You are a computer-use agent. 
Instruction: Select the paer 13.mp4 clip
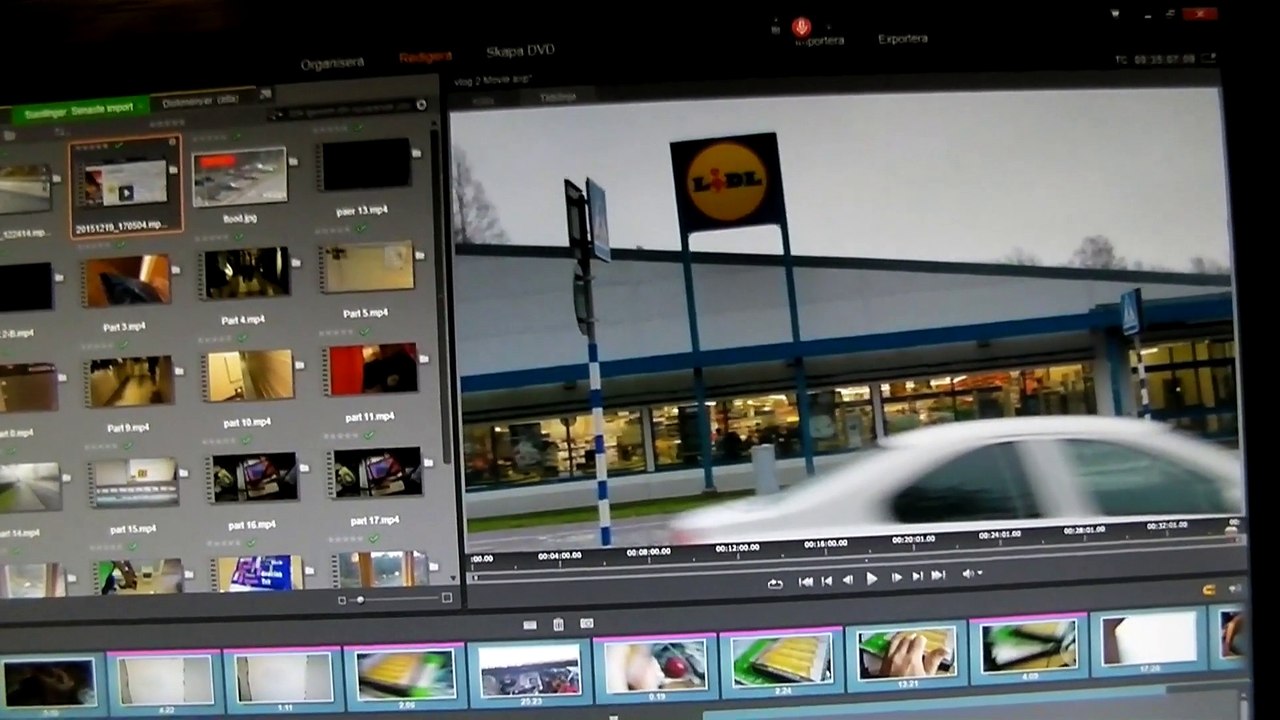point(366,165)
